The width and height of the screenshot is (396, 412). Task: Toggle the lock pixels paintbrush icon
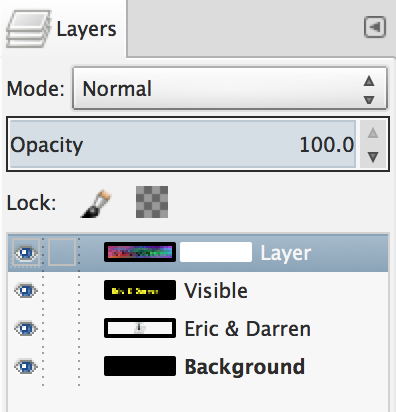[x=96, y=204]
